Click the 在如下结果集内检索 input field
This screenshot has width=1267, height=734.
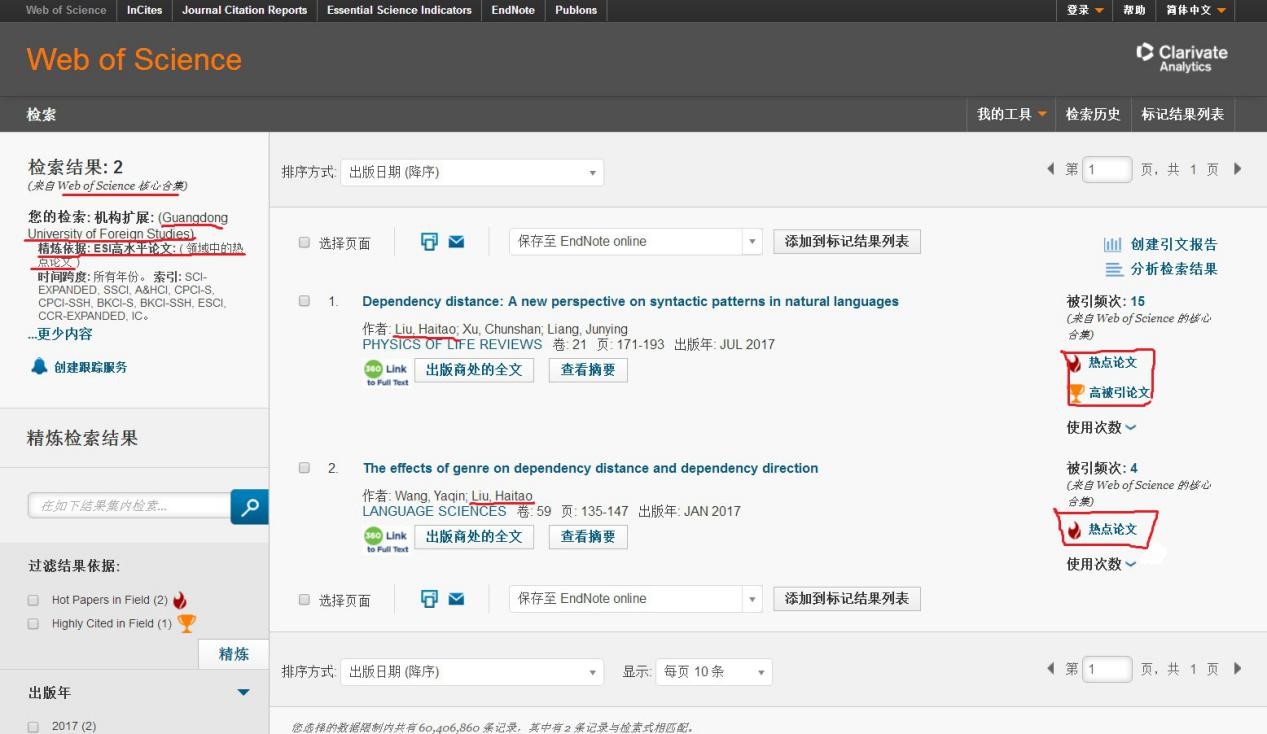tap(129, 506)
